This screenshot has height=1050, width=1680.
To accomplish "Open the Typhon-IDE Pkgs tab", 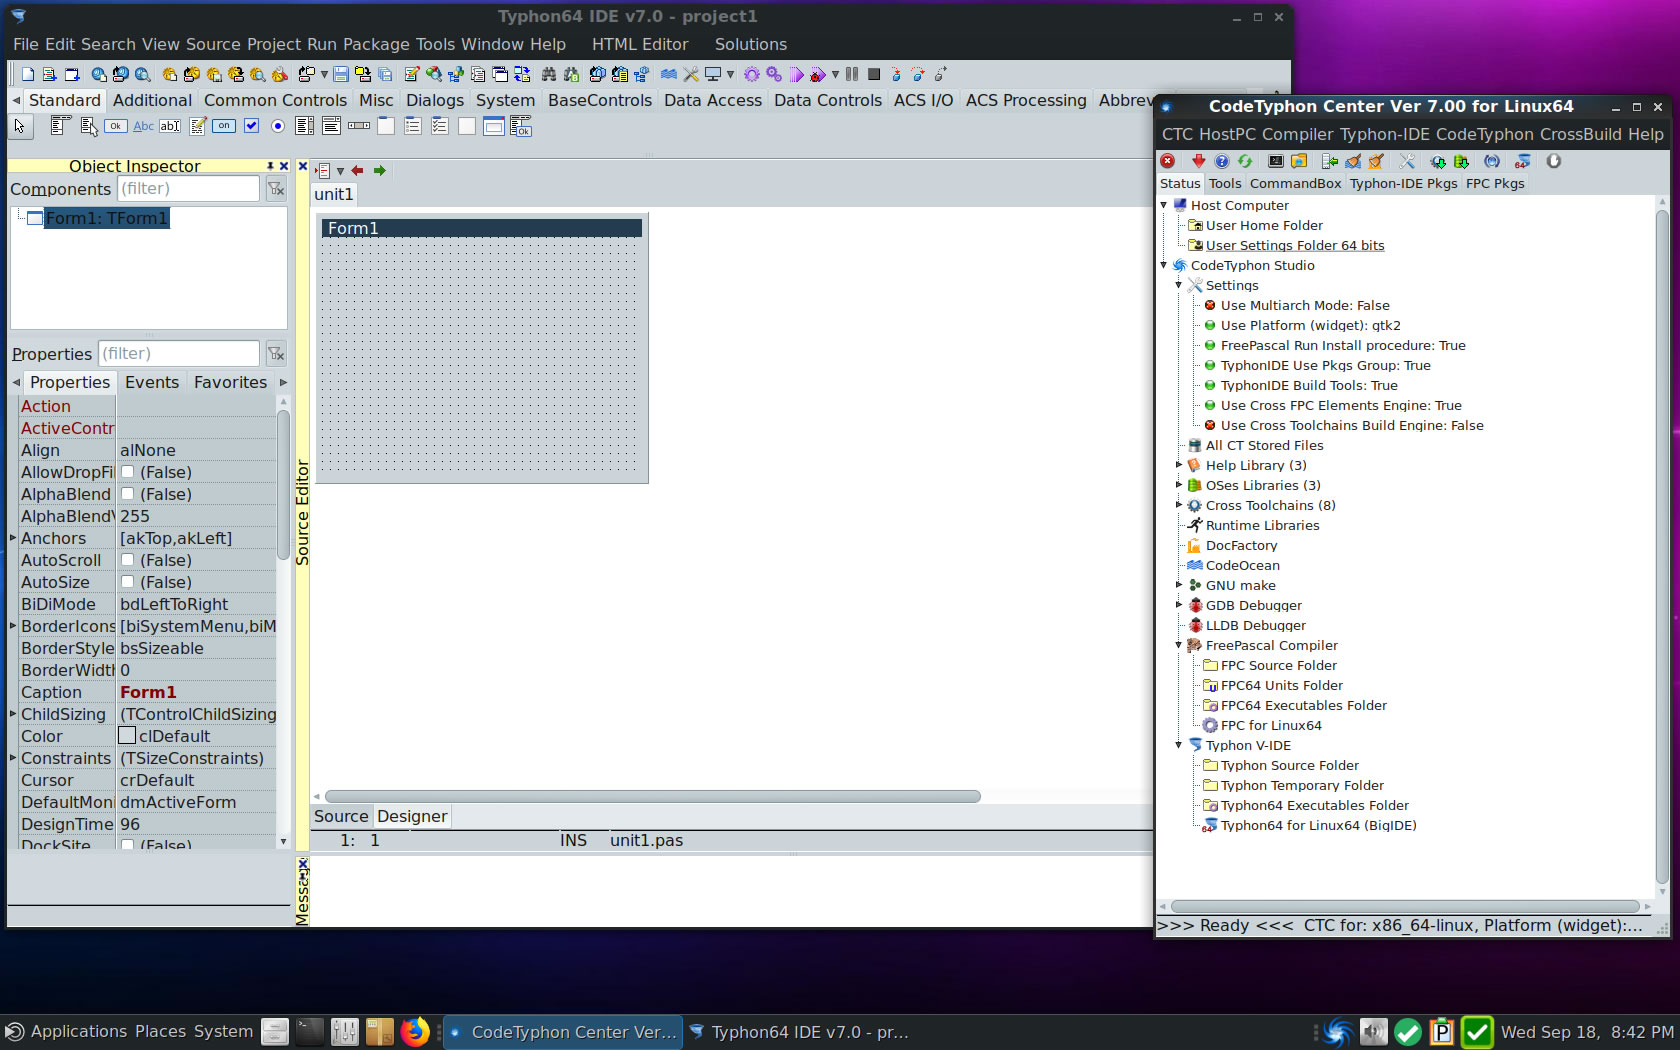I will click(1403, 183).
